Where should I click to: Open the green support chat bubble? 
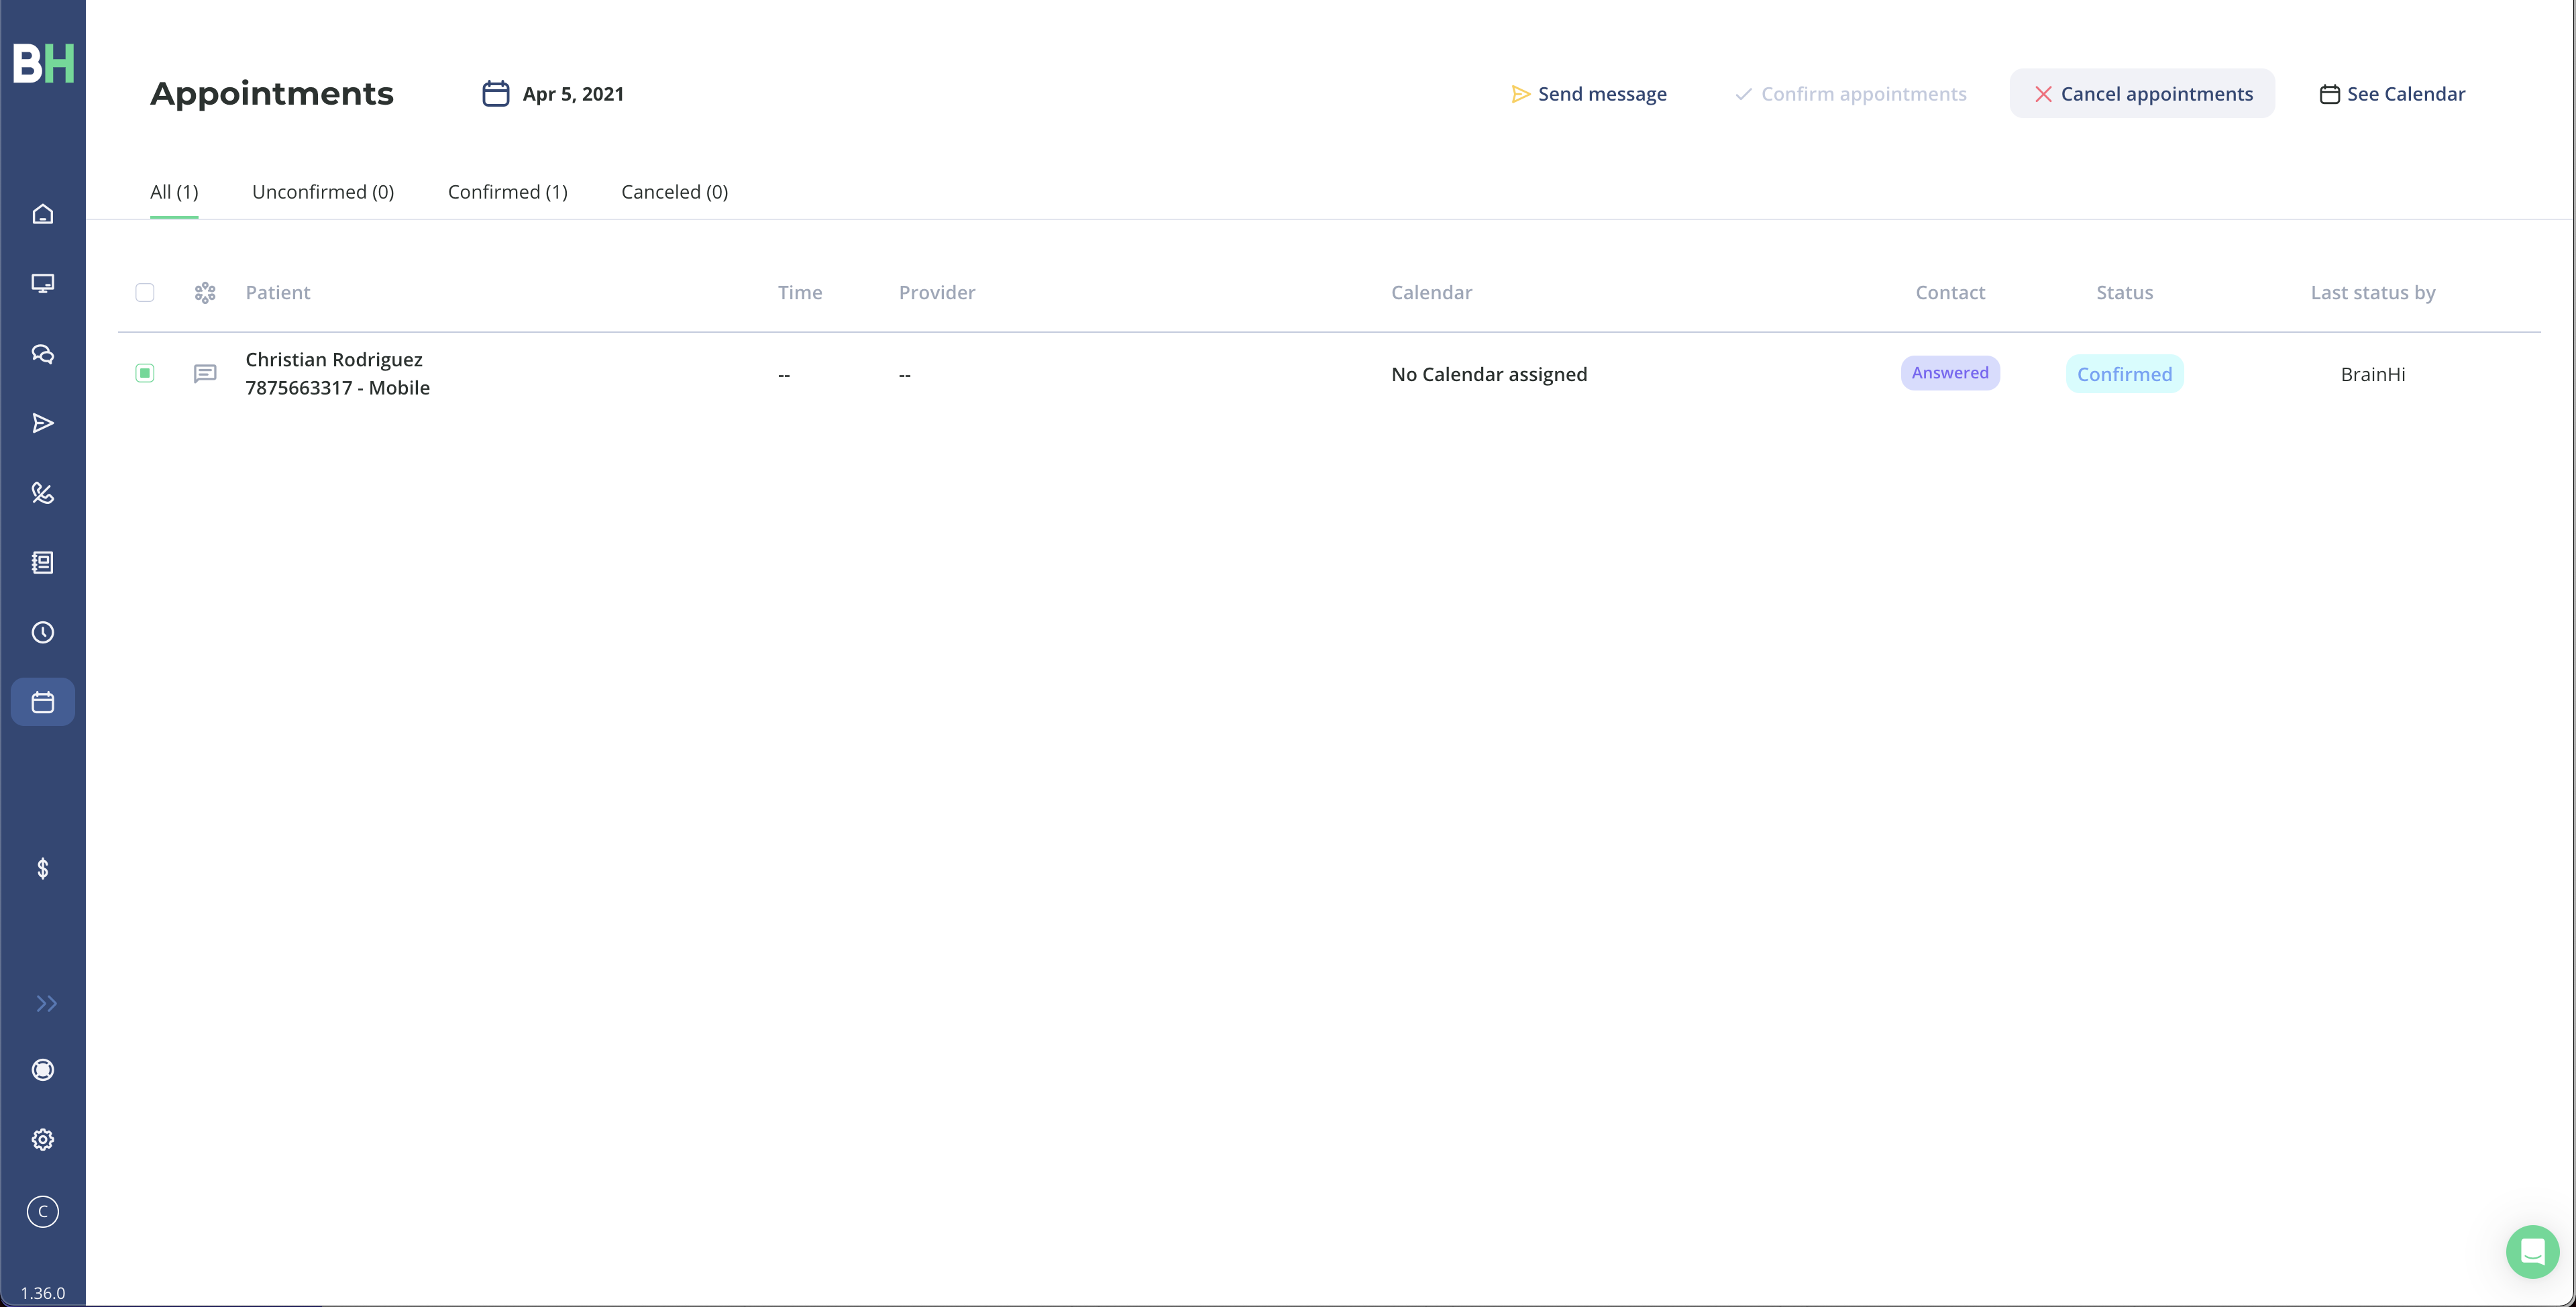click(x=2532, y=1252)
